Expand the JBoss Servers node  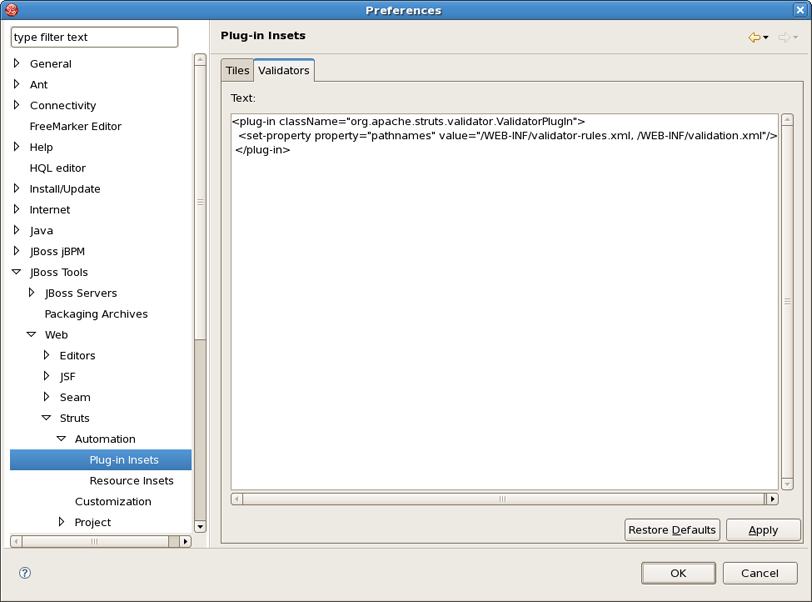pos(32,293)
